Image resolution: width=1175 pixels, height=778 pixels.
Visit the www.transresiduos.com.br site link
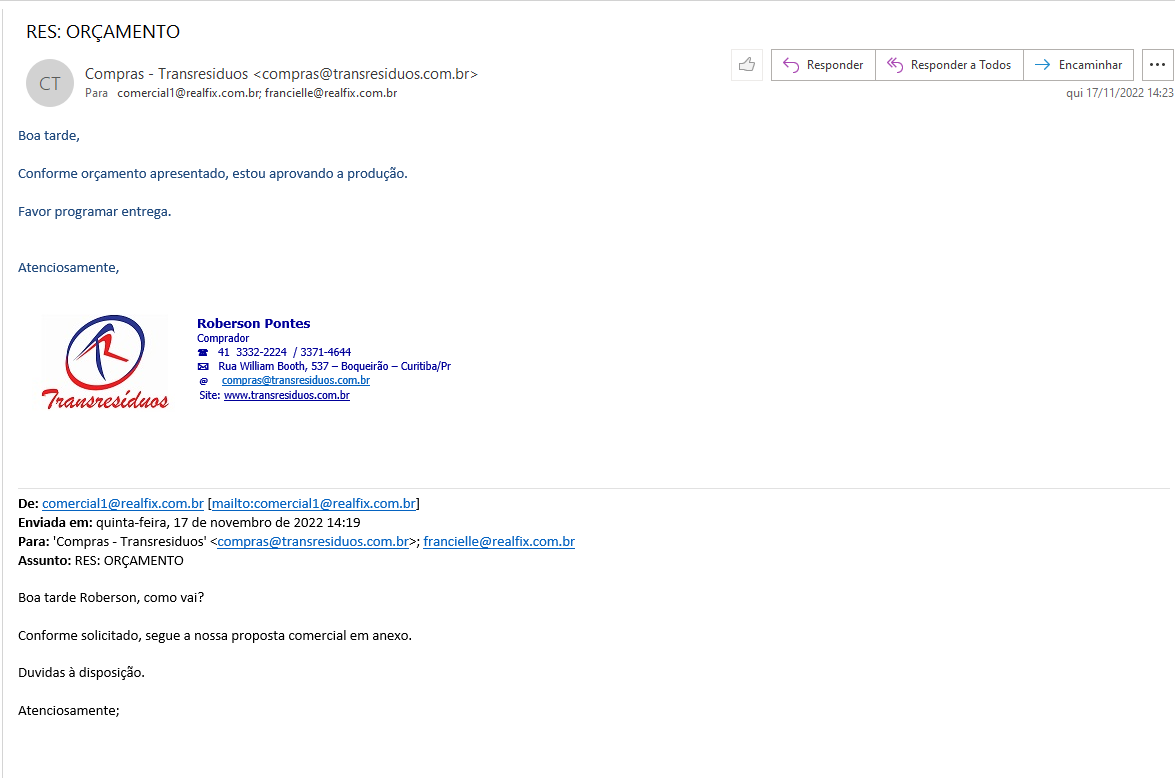[286, 395]
